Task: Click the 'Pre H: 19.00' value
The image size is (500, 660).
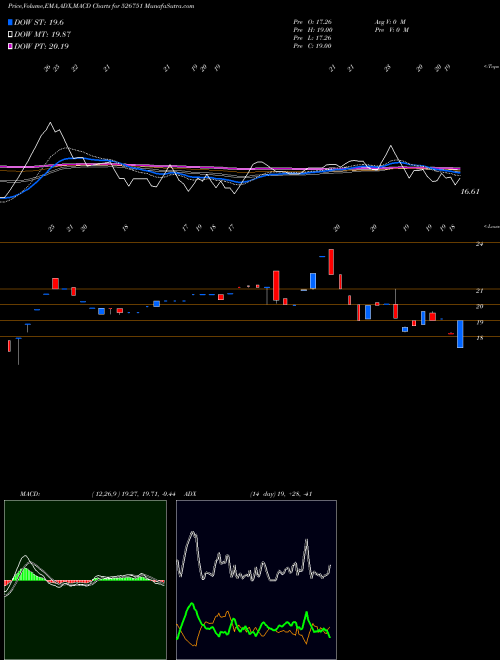Action: pyautogui.click(x=312, y=30)
